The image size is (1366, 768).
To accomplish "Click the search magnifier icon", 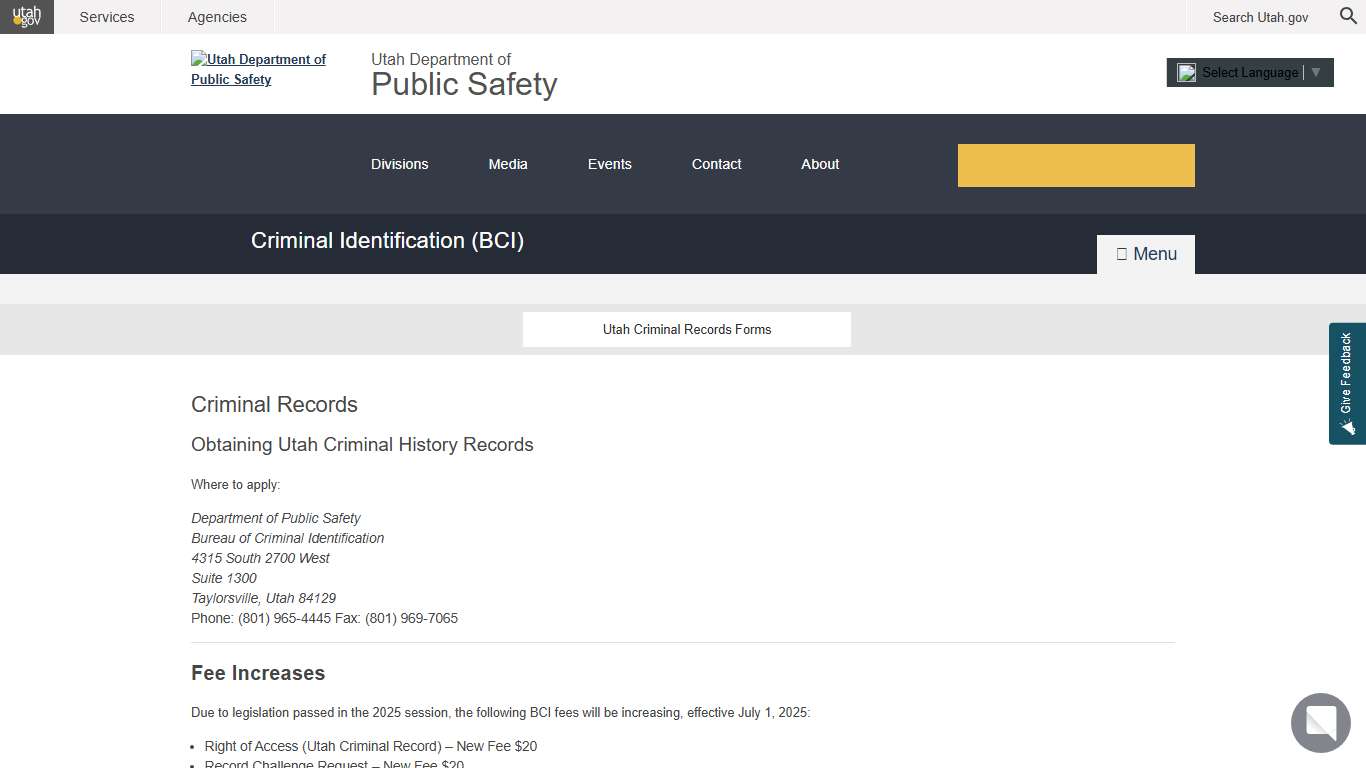I will 1347,16.
